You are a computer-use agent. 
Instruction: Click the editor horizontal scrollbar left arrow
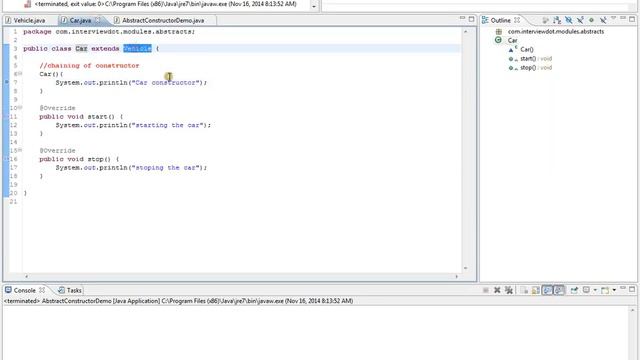point(27,276)
